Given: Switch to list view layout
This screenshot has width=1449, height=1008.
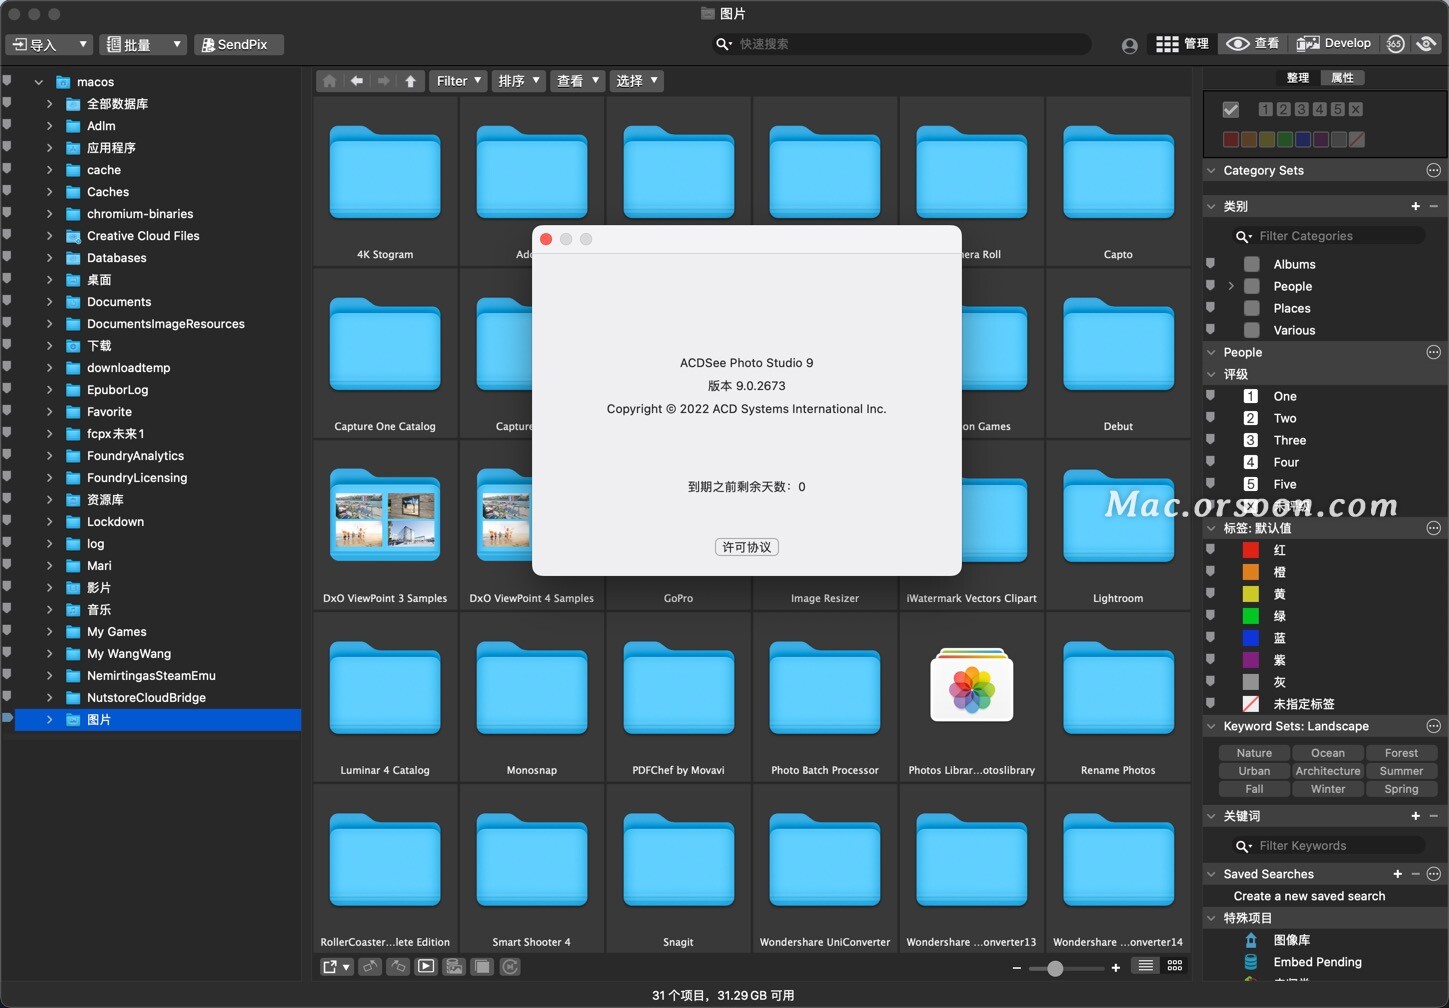Looking at the screenshot, I should (x=1145, y=966).
